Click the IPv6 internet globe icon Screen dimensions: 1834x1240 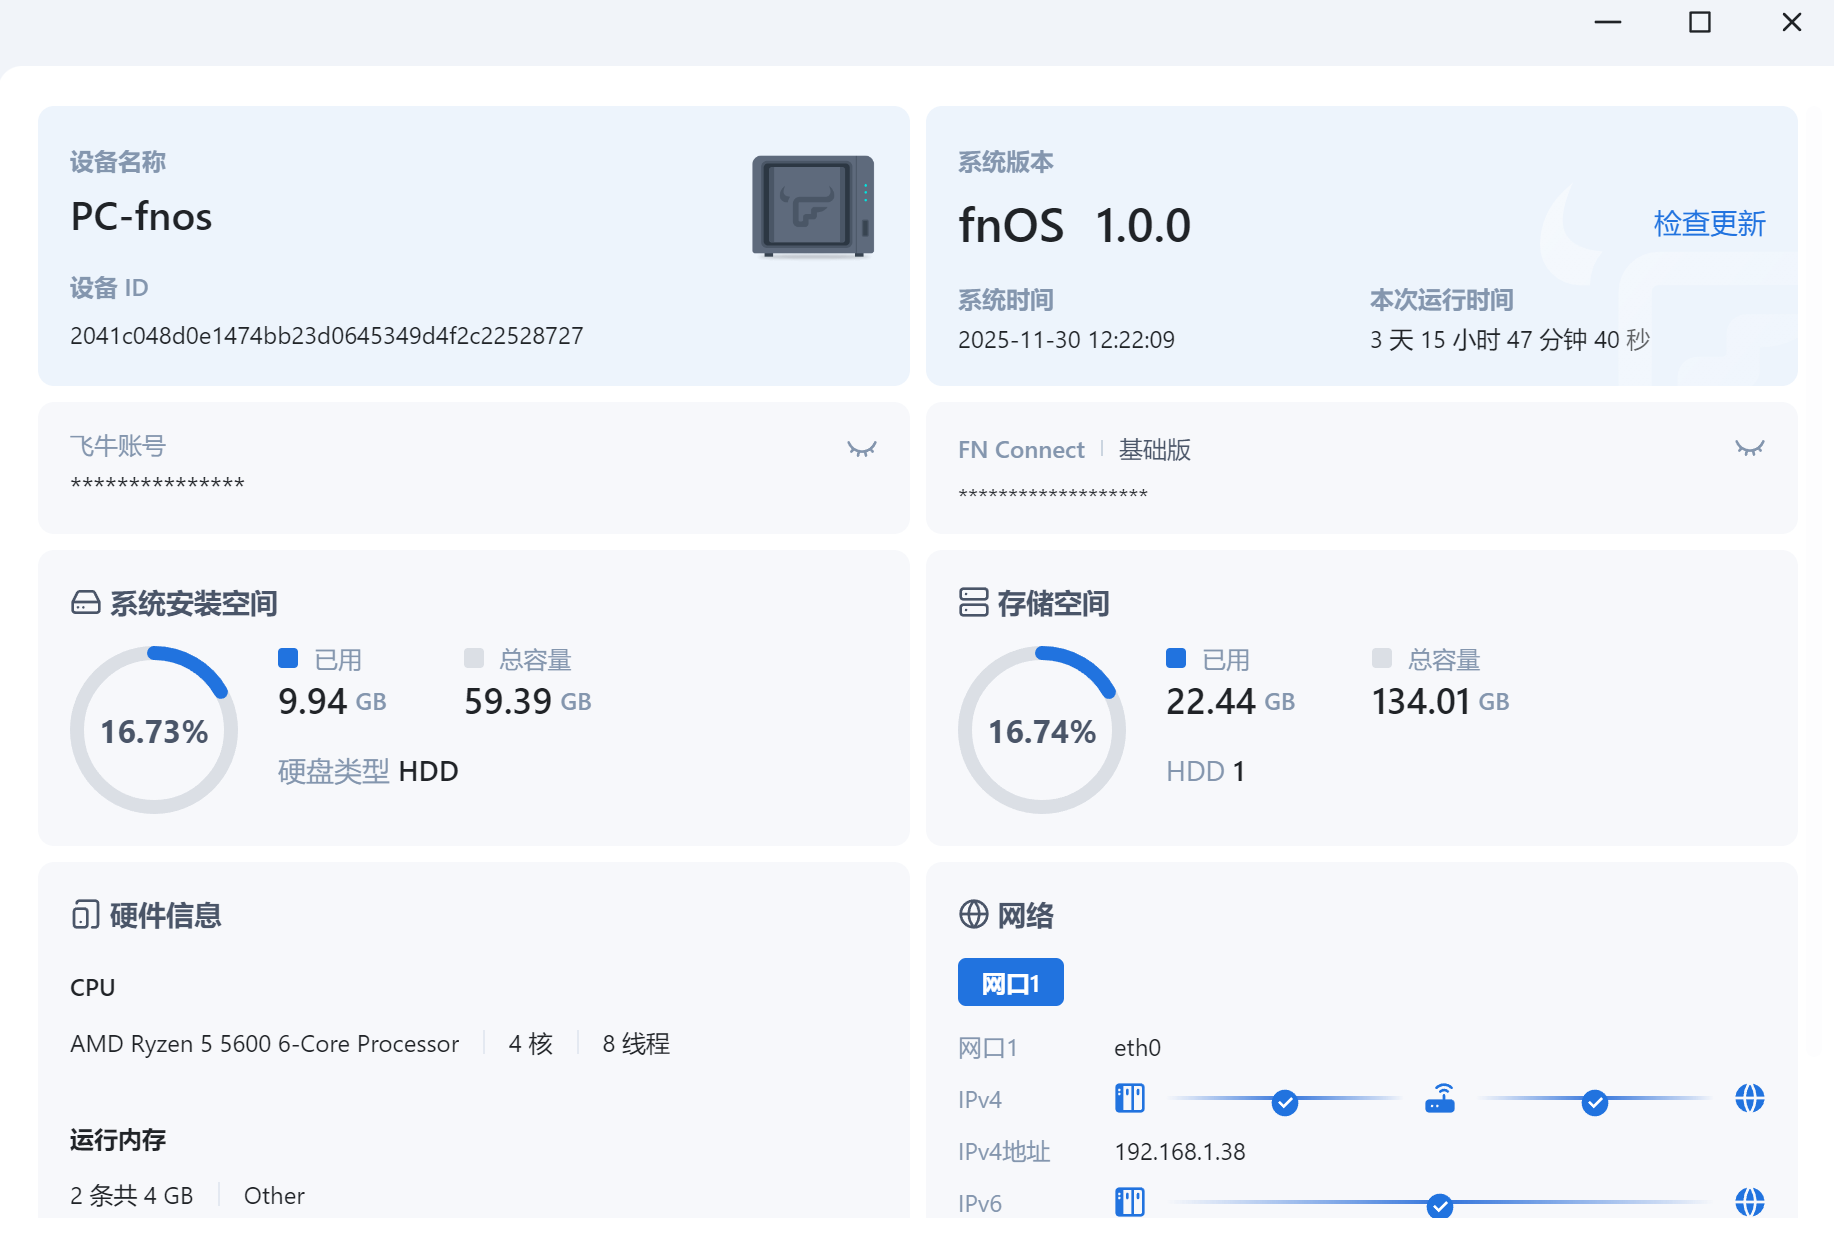coord(1749,1202)
